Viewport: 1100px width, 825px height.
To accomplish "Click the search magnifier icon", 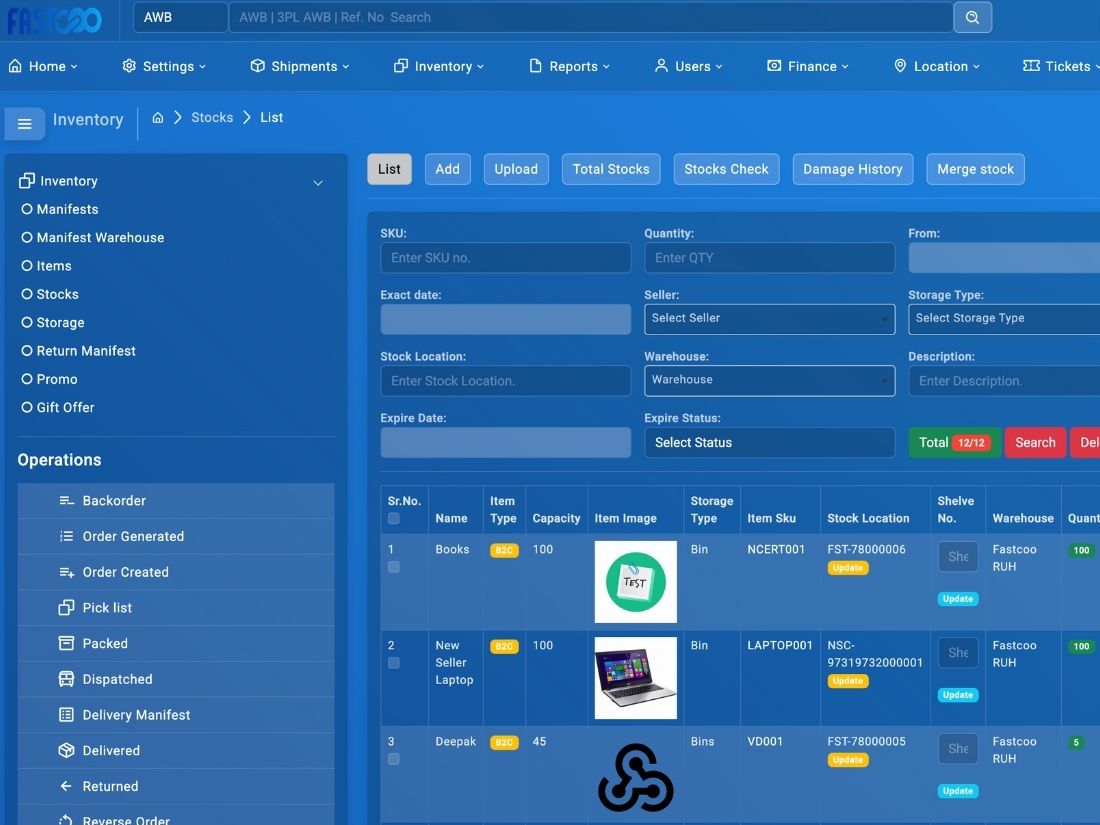I will point(972,17).
